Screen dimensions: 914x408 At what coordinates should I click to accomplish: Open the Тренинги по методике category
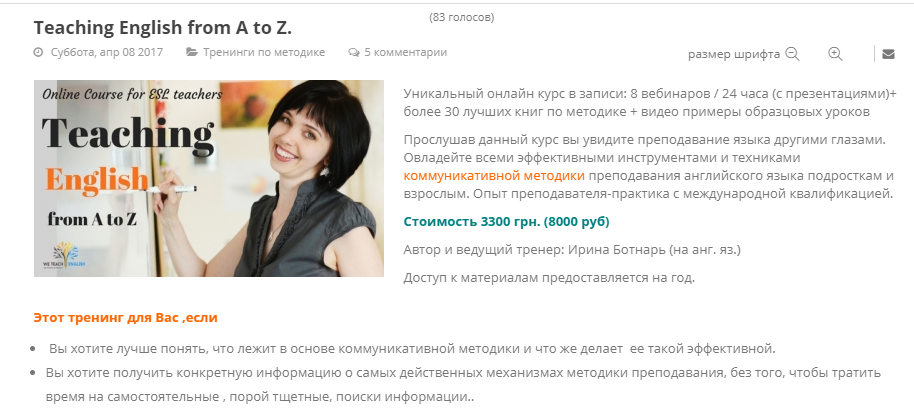(x=264, y=52)
